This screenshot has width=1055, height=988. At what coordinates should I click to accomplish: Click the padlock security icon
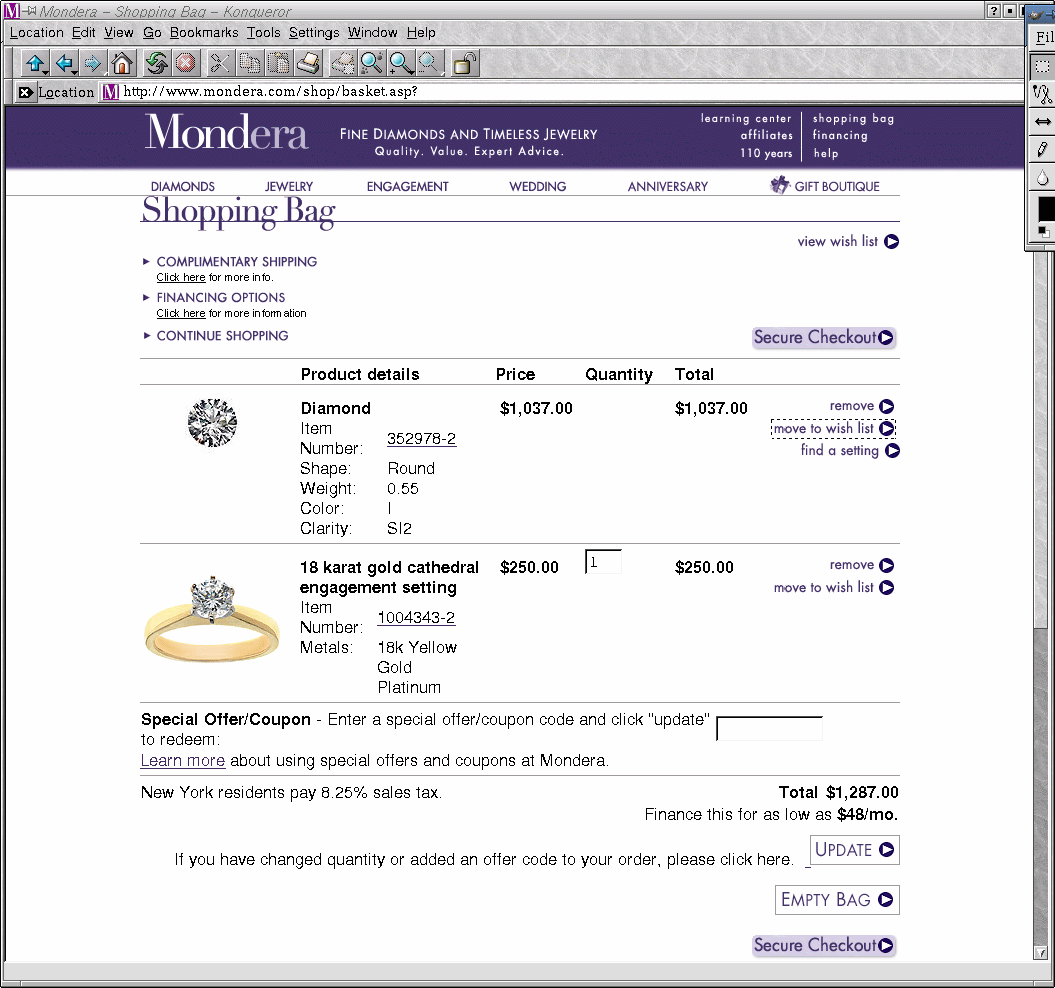[x=464, y=64]
